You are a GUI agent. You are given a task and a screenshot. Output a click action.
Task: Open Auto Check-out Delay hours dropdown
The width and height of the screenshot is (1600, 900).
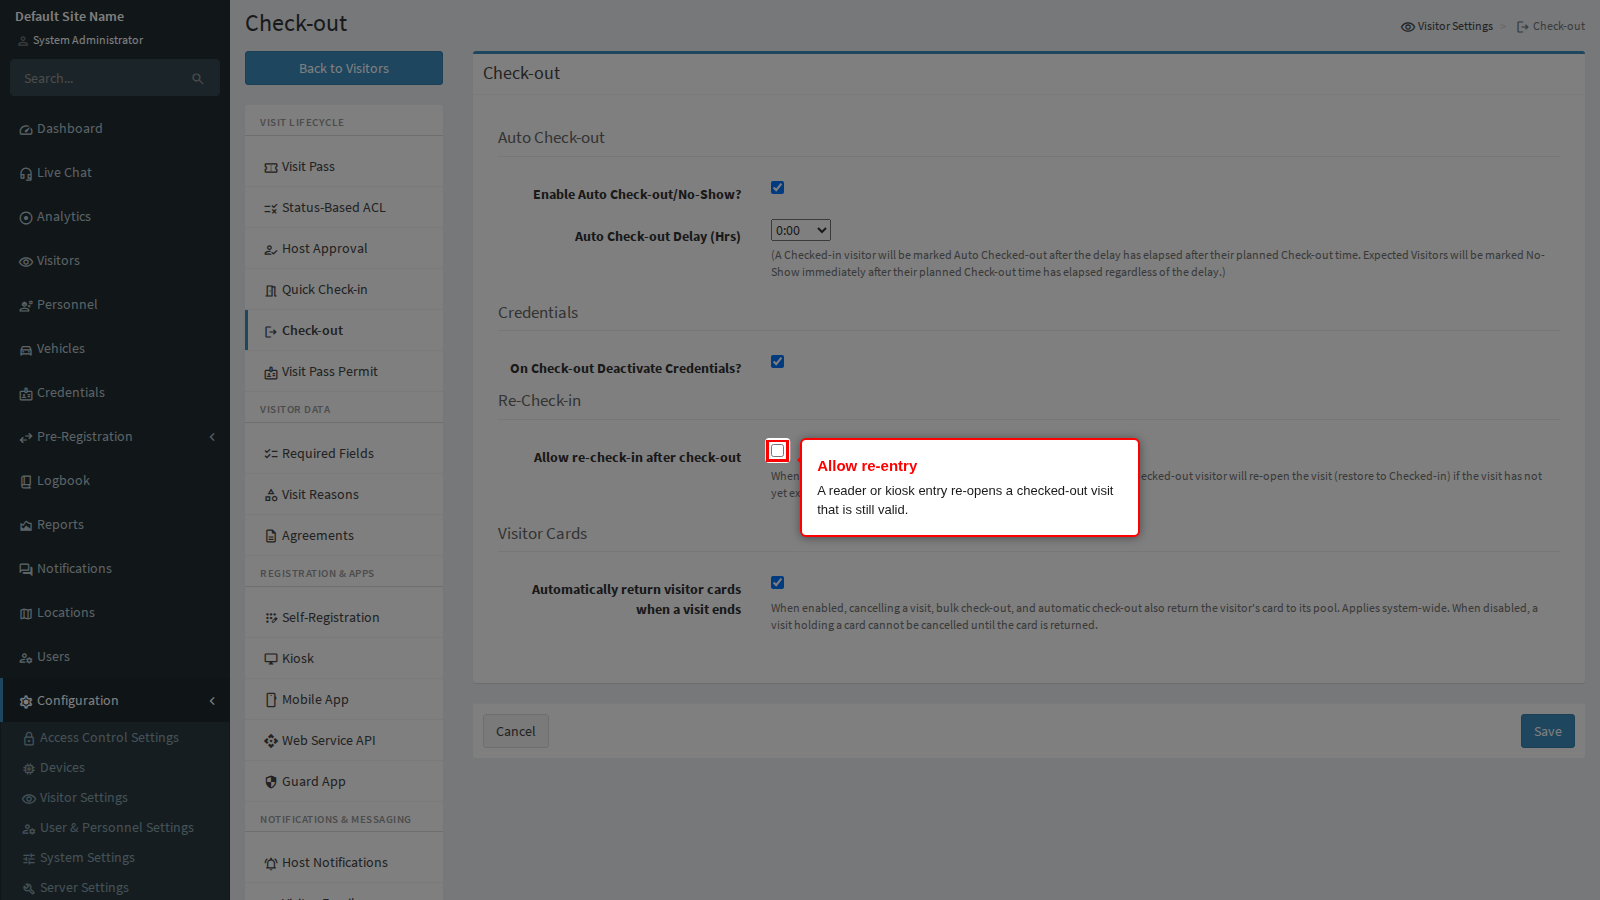(x=801, y=230)
